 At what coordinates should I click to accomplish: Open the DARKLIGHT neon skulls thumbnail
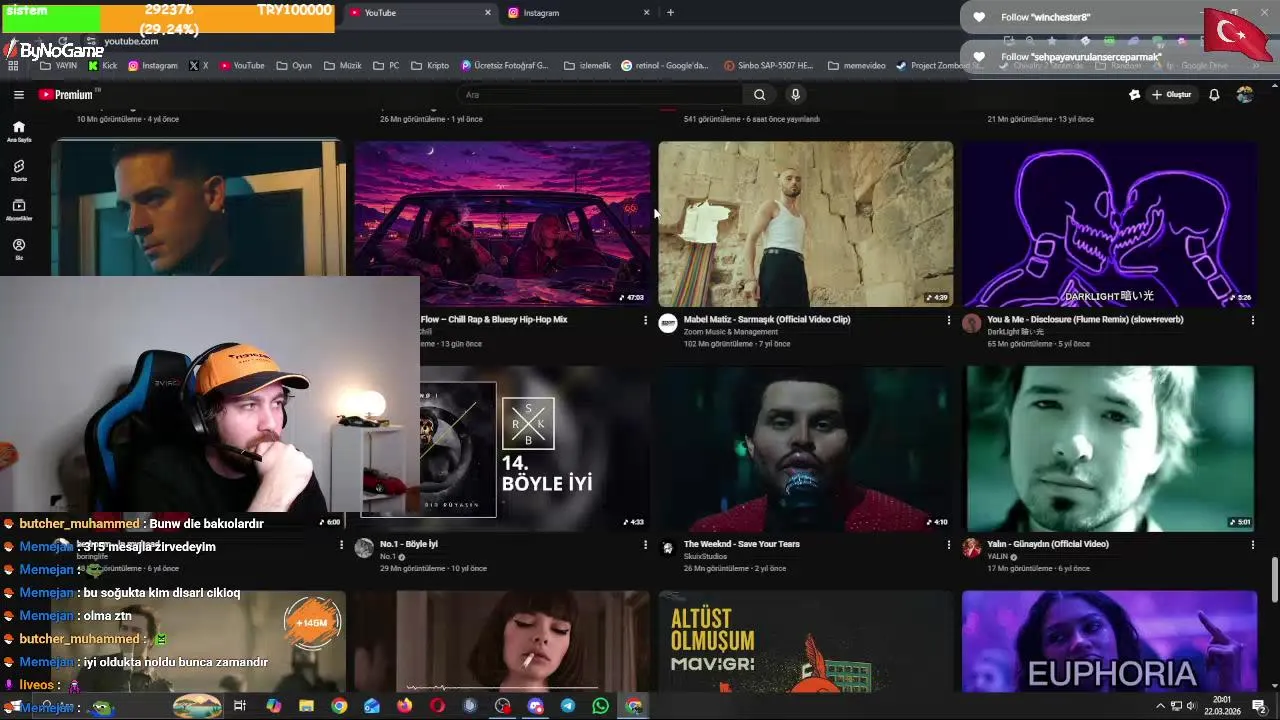point(1110,224)
